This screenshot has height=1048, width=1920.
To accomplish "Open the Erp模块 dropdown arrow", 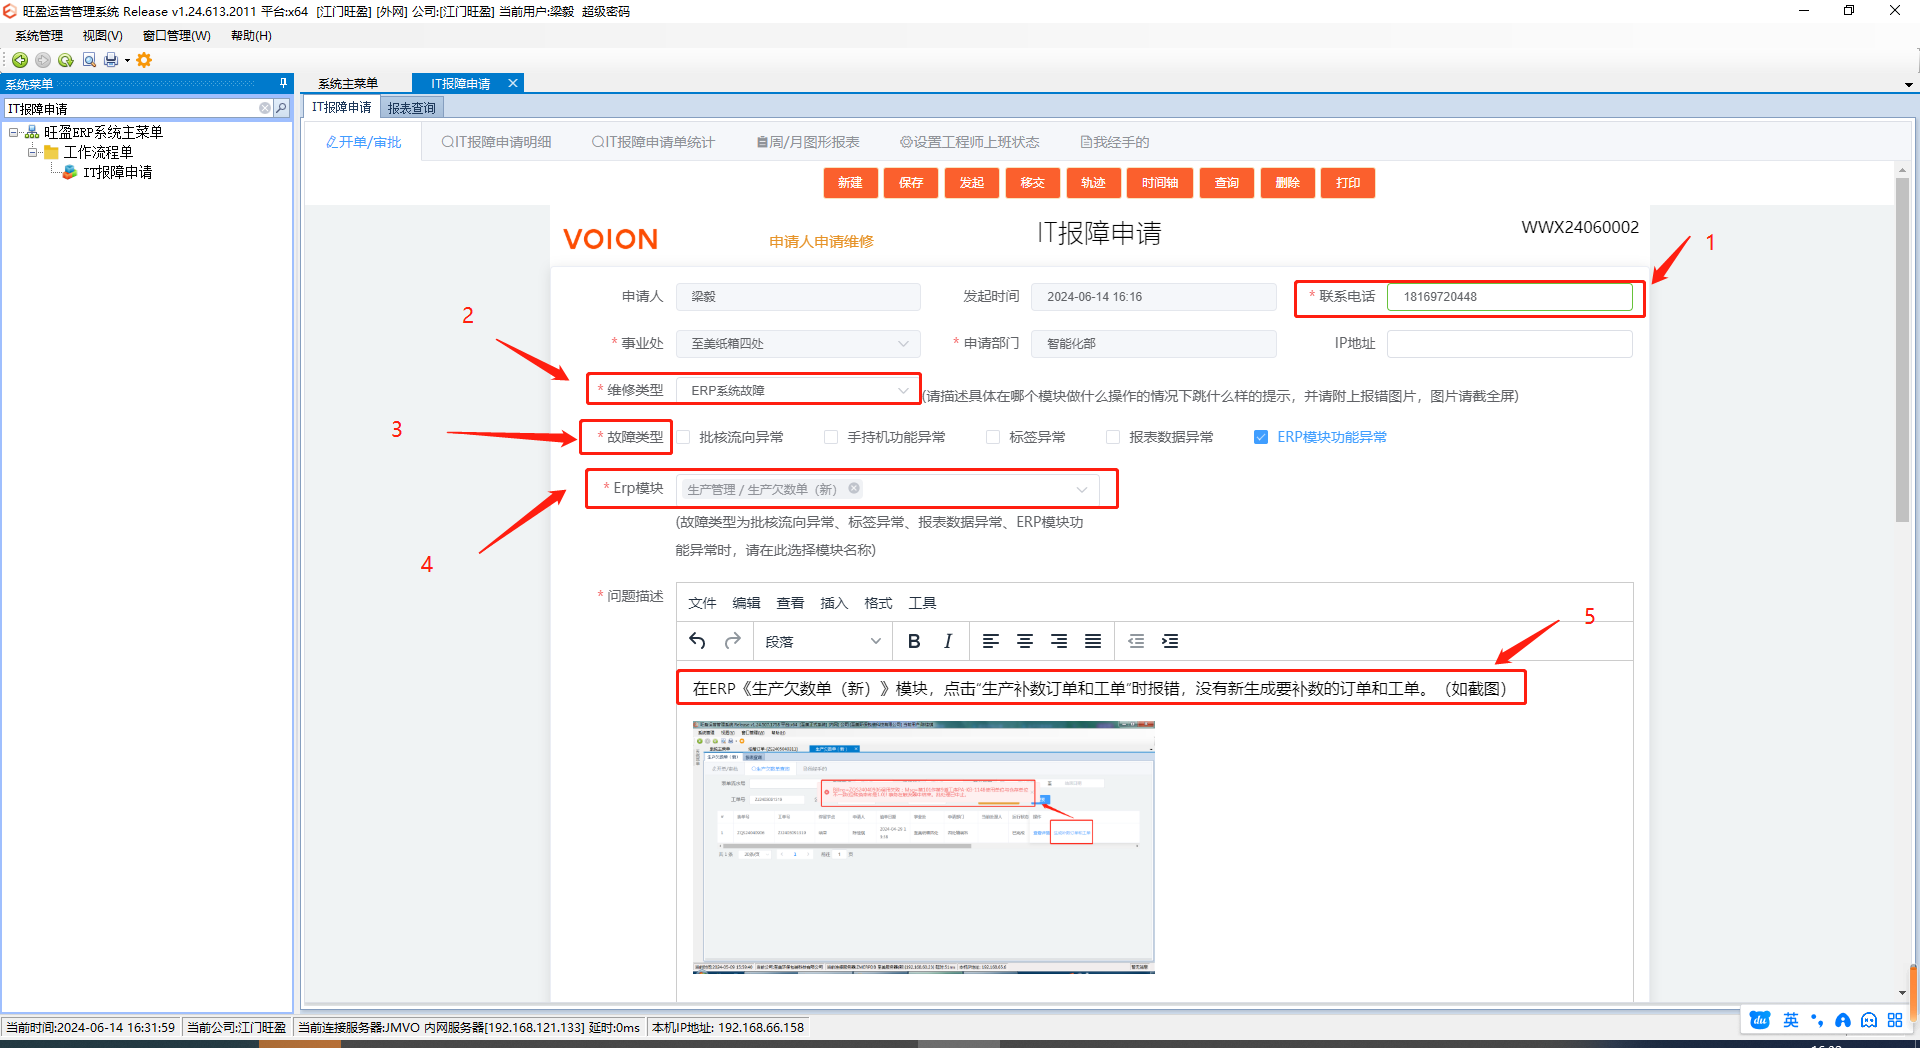I will [1081, 489].
